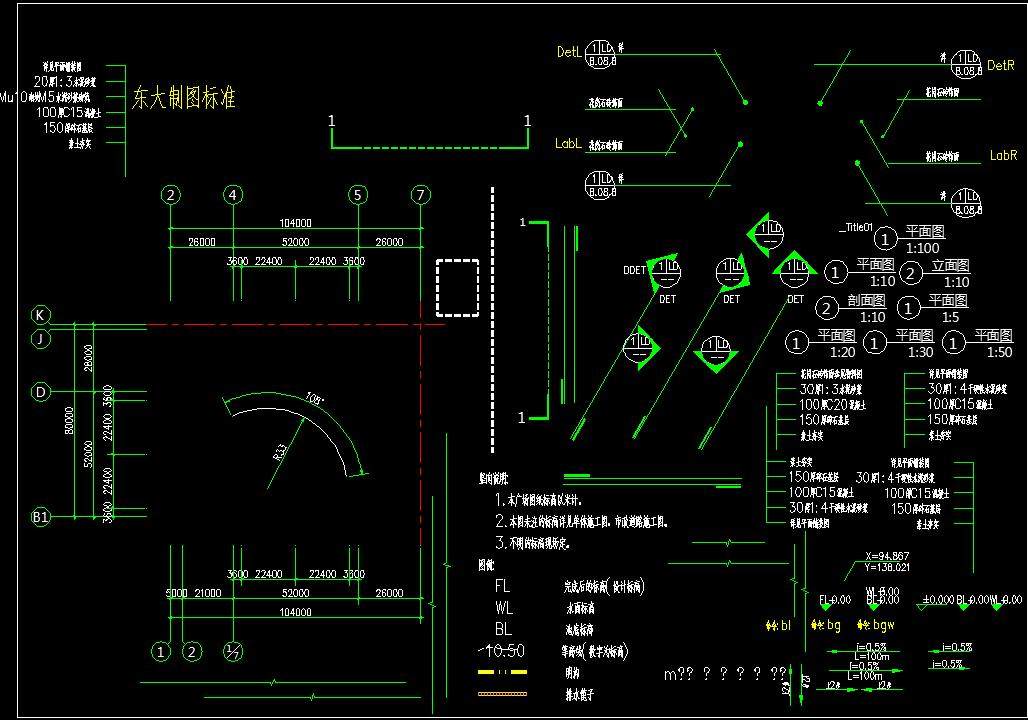Click the 平面图 1:100 title label

pos(922,240)
